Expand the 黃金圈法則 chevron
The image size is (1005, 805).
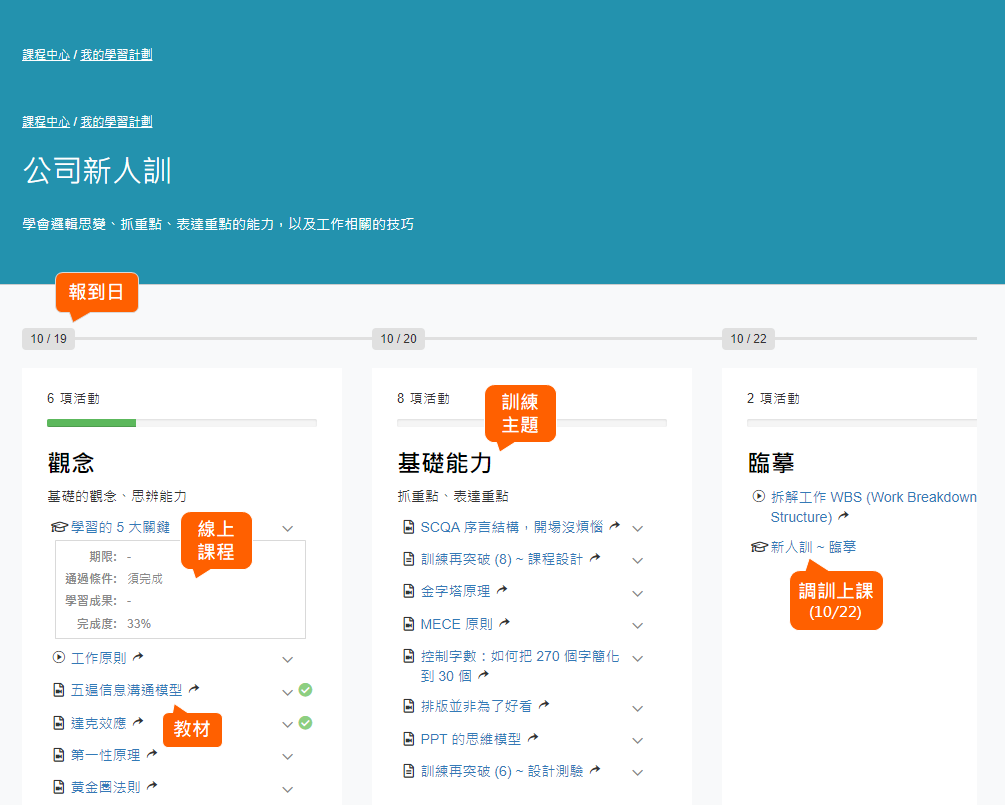click(x=287, y=788)
